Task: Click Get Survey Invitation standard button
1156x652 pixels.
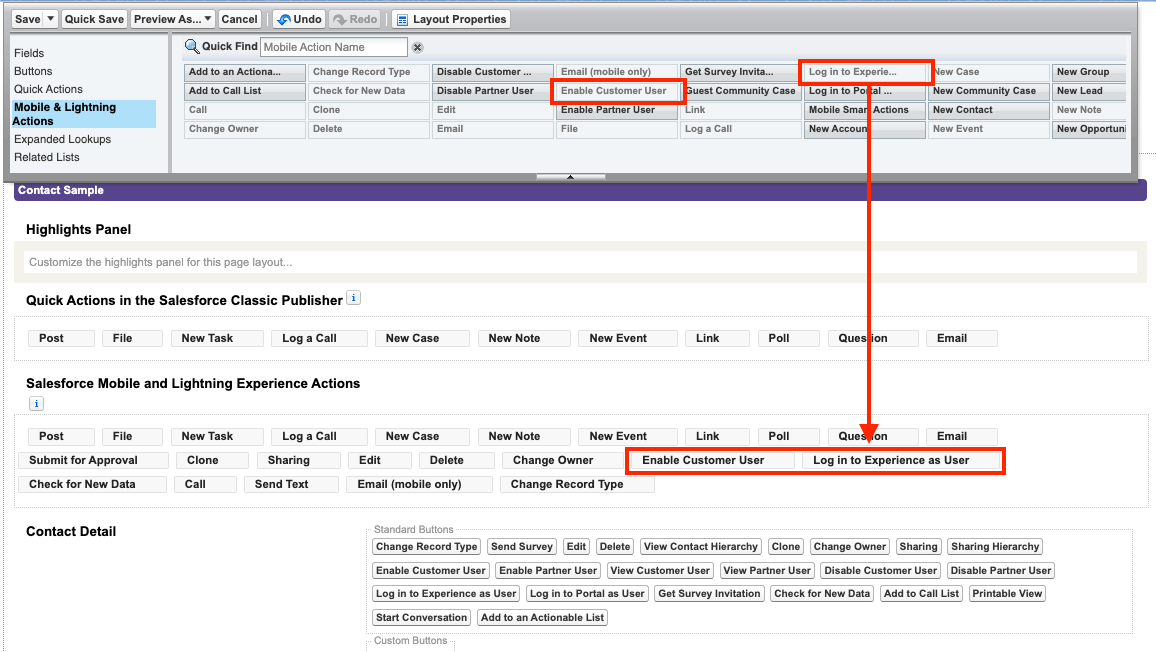Action: click(x=709, y=594)
